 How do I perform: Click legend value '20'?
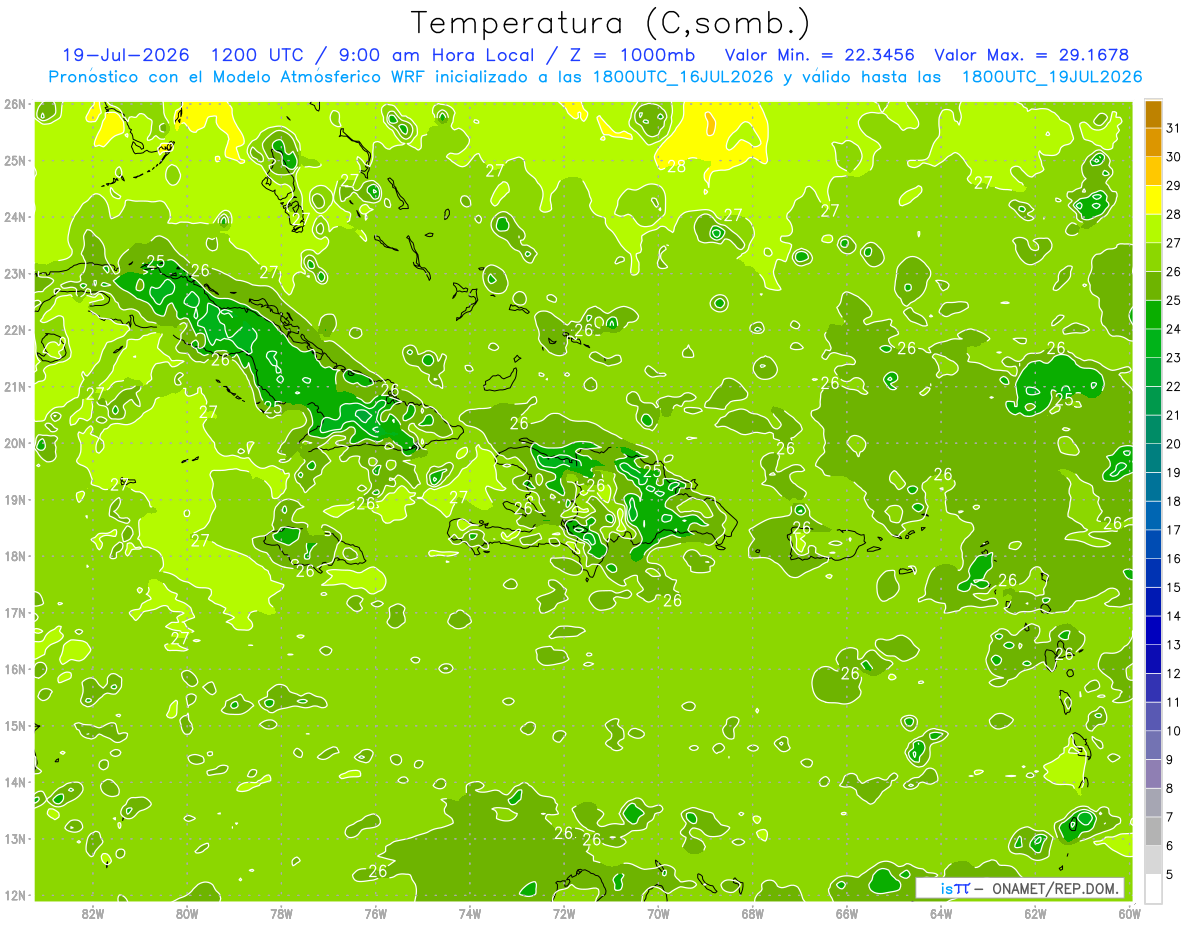pyautogui.click(x=1173, y=444)
